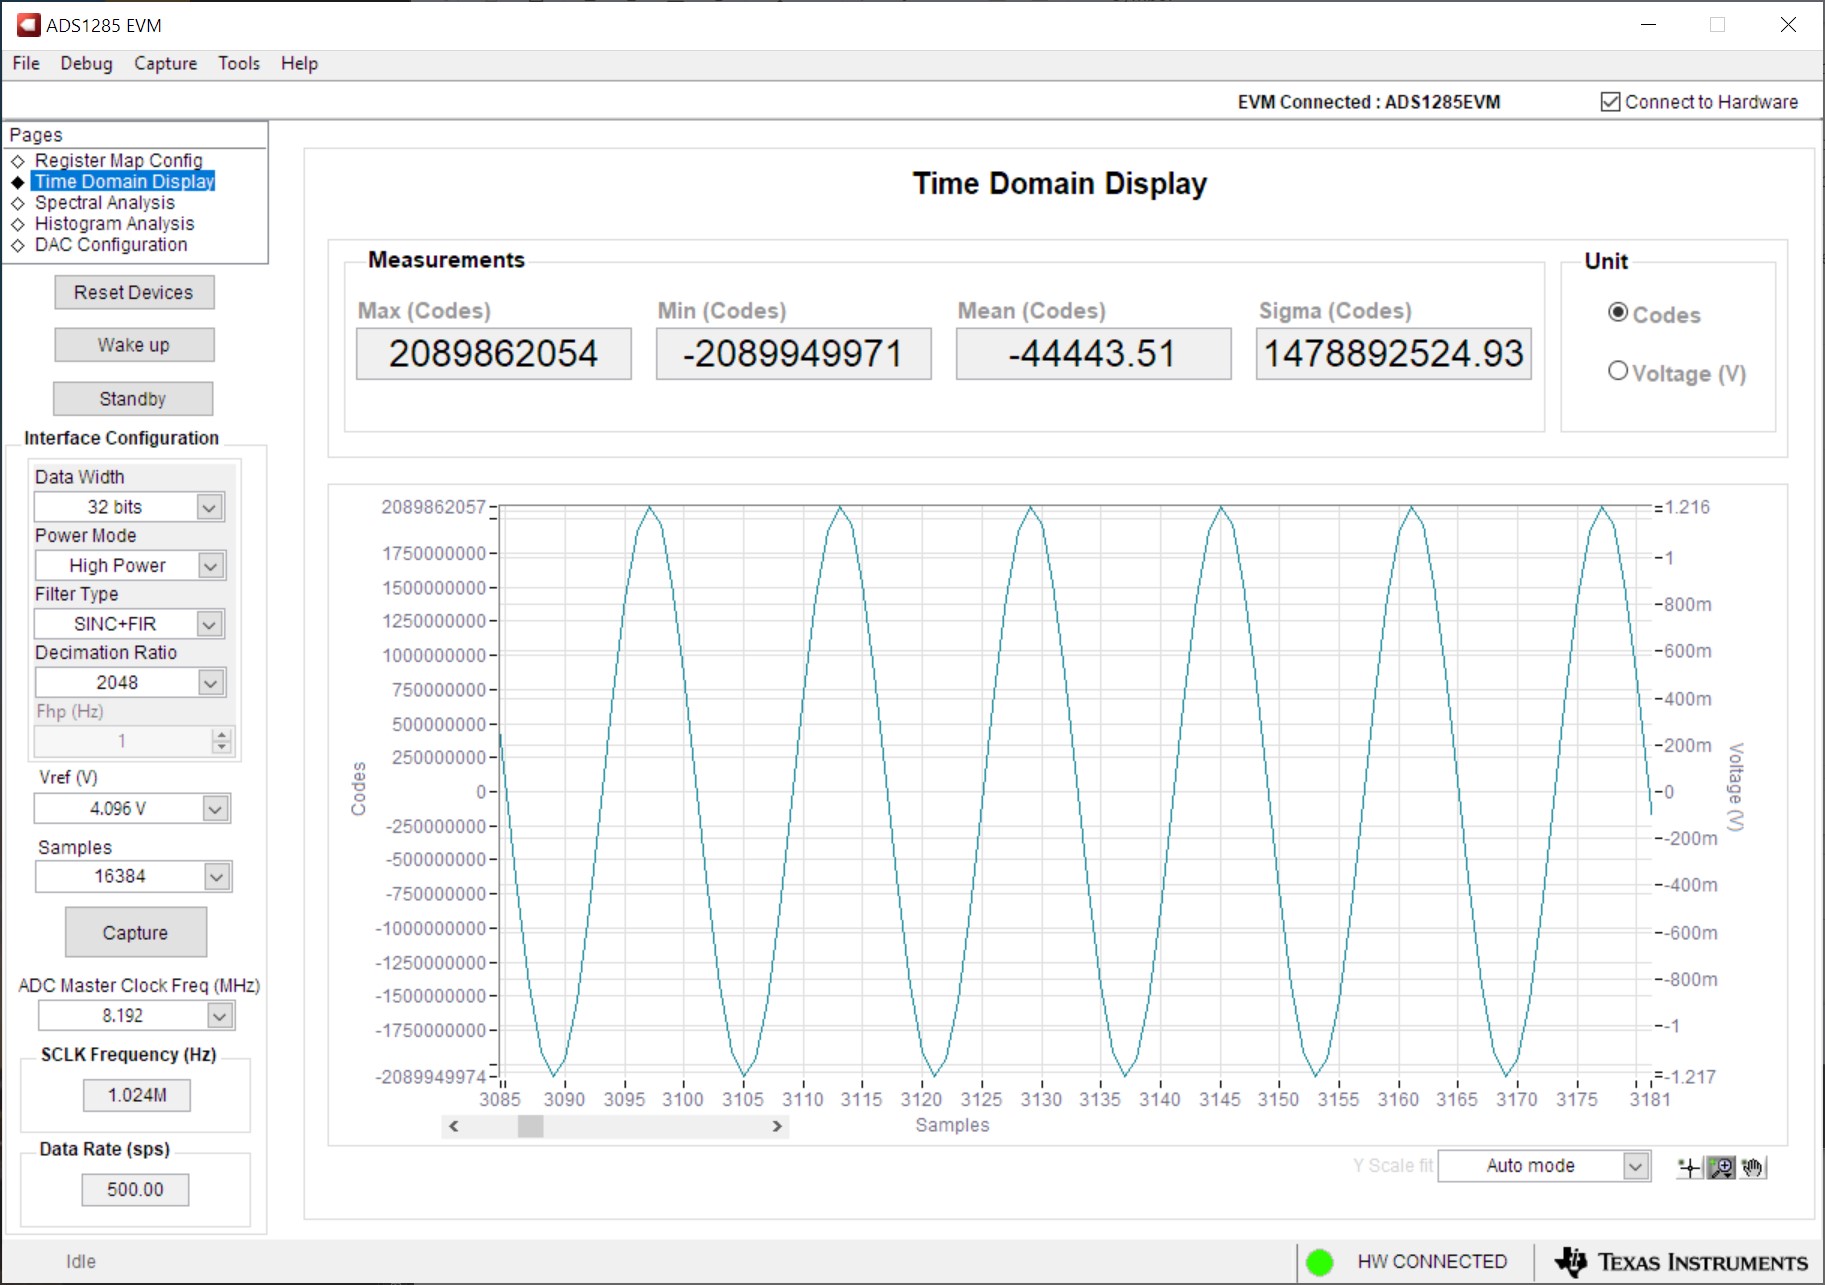Select the graph pan hand tool

(x=1753, y=1167)
